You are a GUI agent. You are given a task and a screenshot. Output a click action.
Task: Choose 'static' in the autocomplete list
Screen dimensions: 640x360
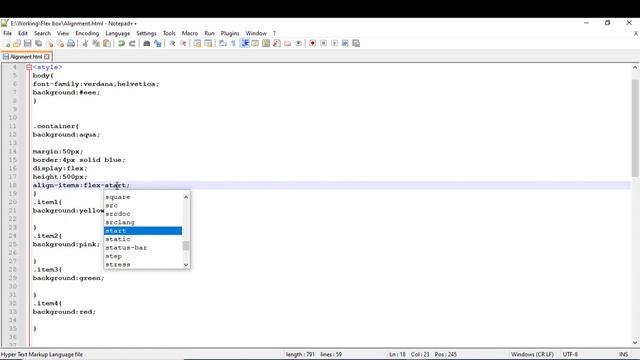click(143, 239)
